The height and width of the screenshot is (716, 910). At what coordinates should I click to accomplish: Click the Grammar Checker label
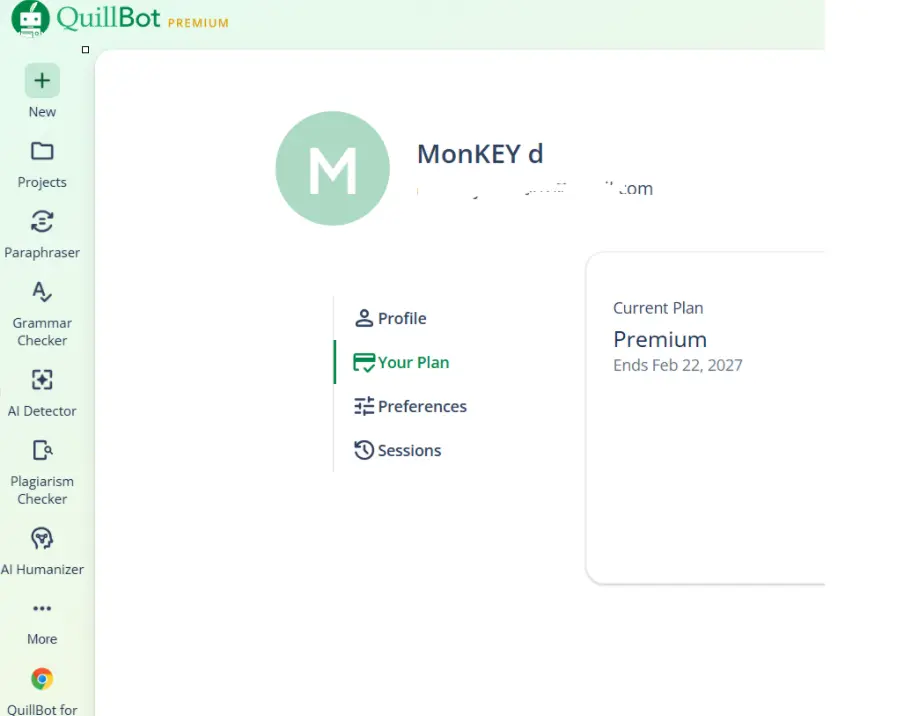pos(42,332)
